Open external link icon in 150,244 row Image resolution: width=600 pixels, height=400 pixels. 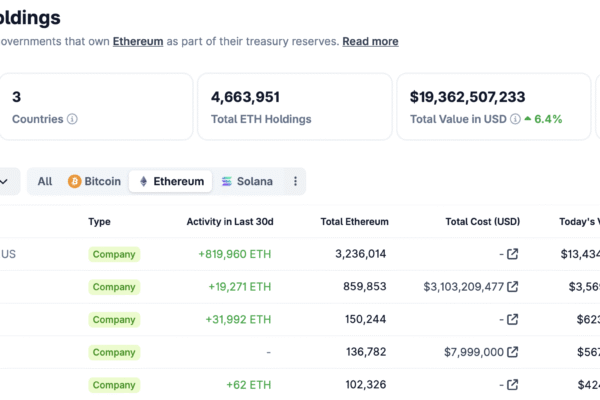(513, 320)
